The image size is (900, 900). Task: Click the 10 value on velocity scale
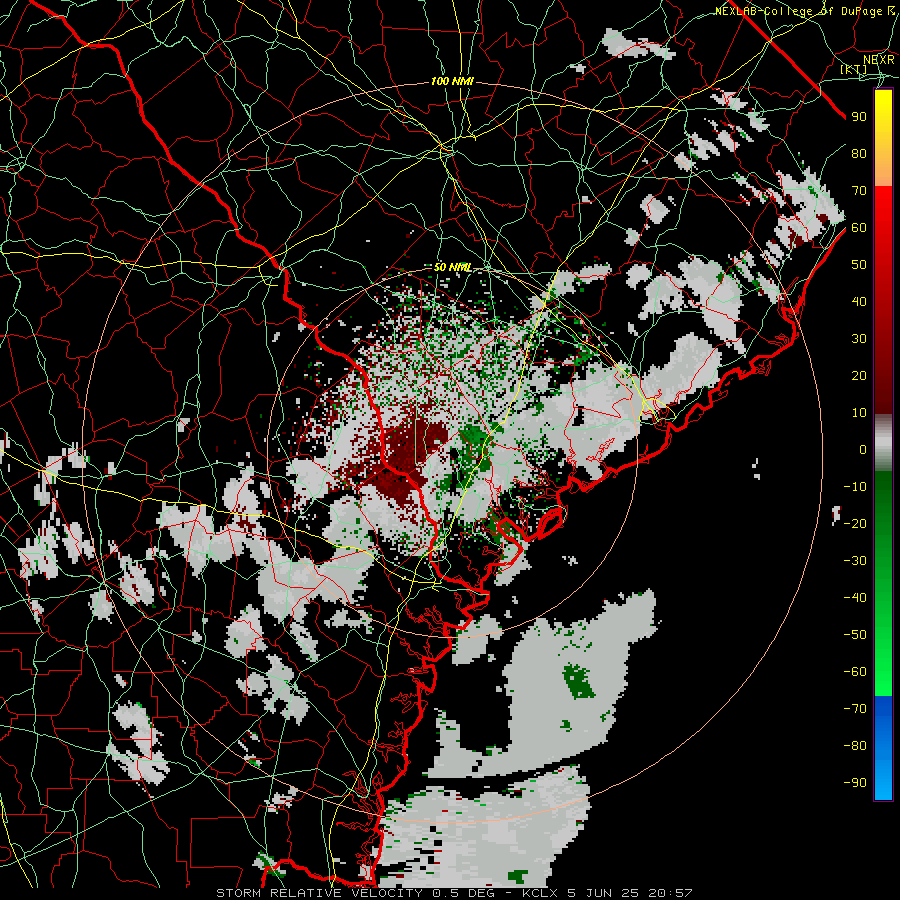click(x=859, y=413)
